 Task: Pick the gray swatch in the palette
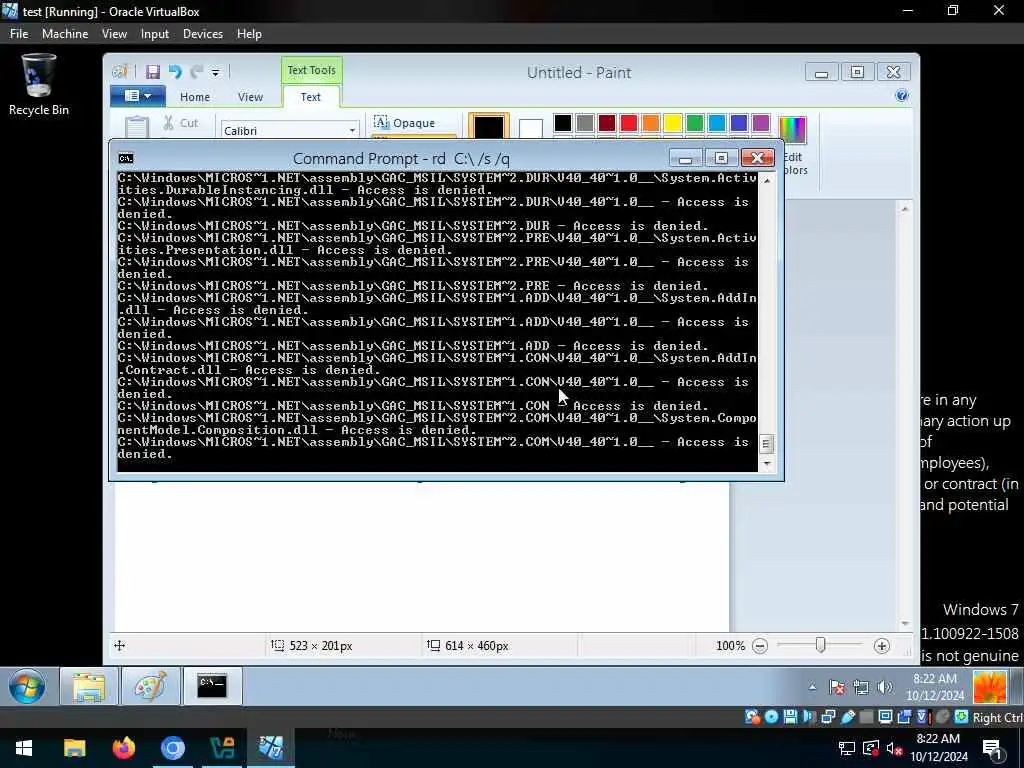coord(584,123)
